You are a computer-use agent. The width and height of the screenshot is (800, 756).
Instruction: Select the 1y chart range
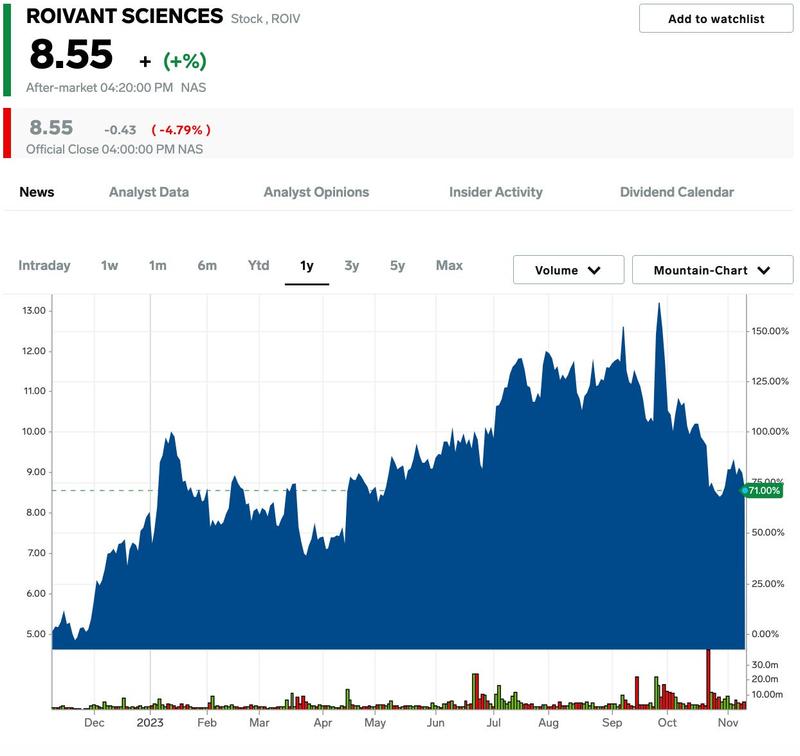coord(307,266)
